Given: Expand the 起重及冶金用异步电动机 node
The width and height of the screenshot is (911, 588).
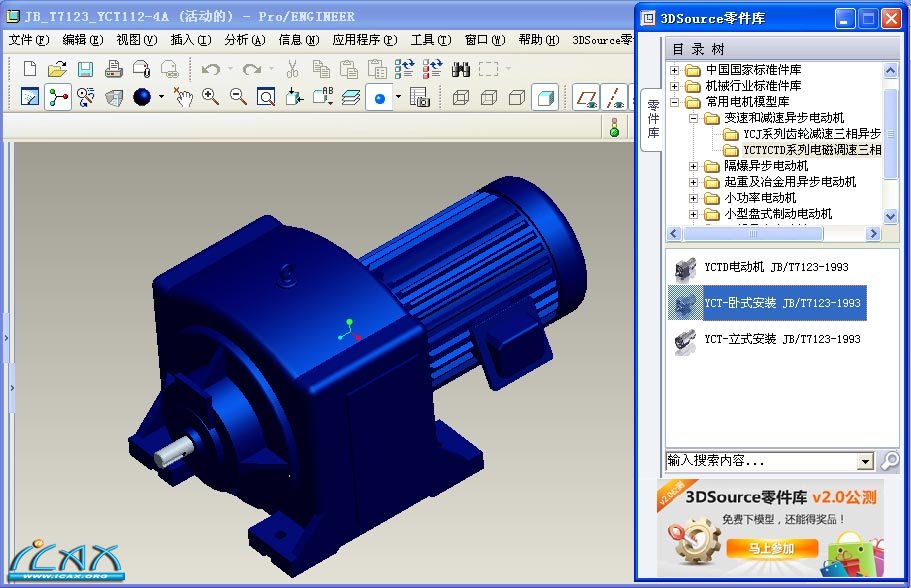Looking at the screenshot, I should [693, 182].
